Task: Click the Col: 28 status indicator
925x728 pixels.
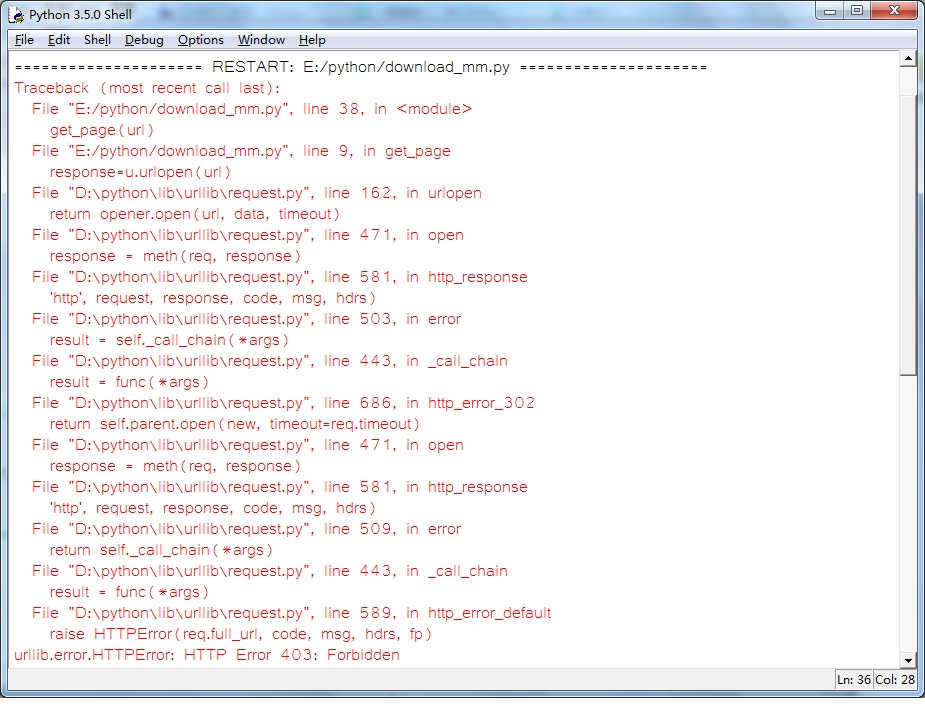Action: coord(896,680)
